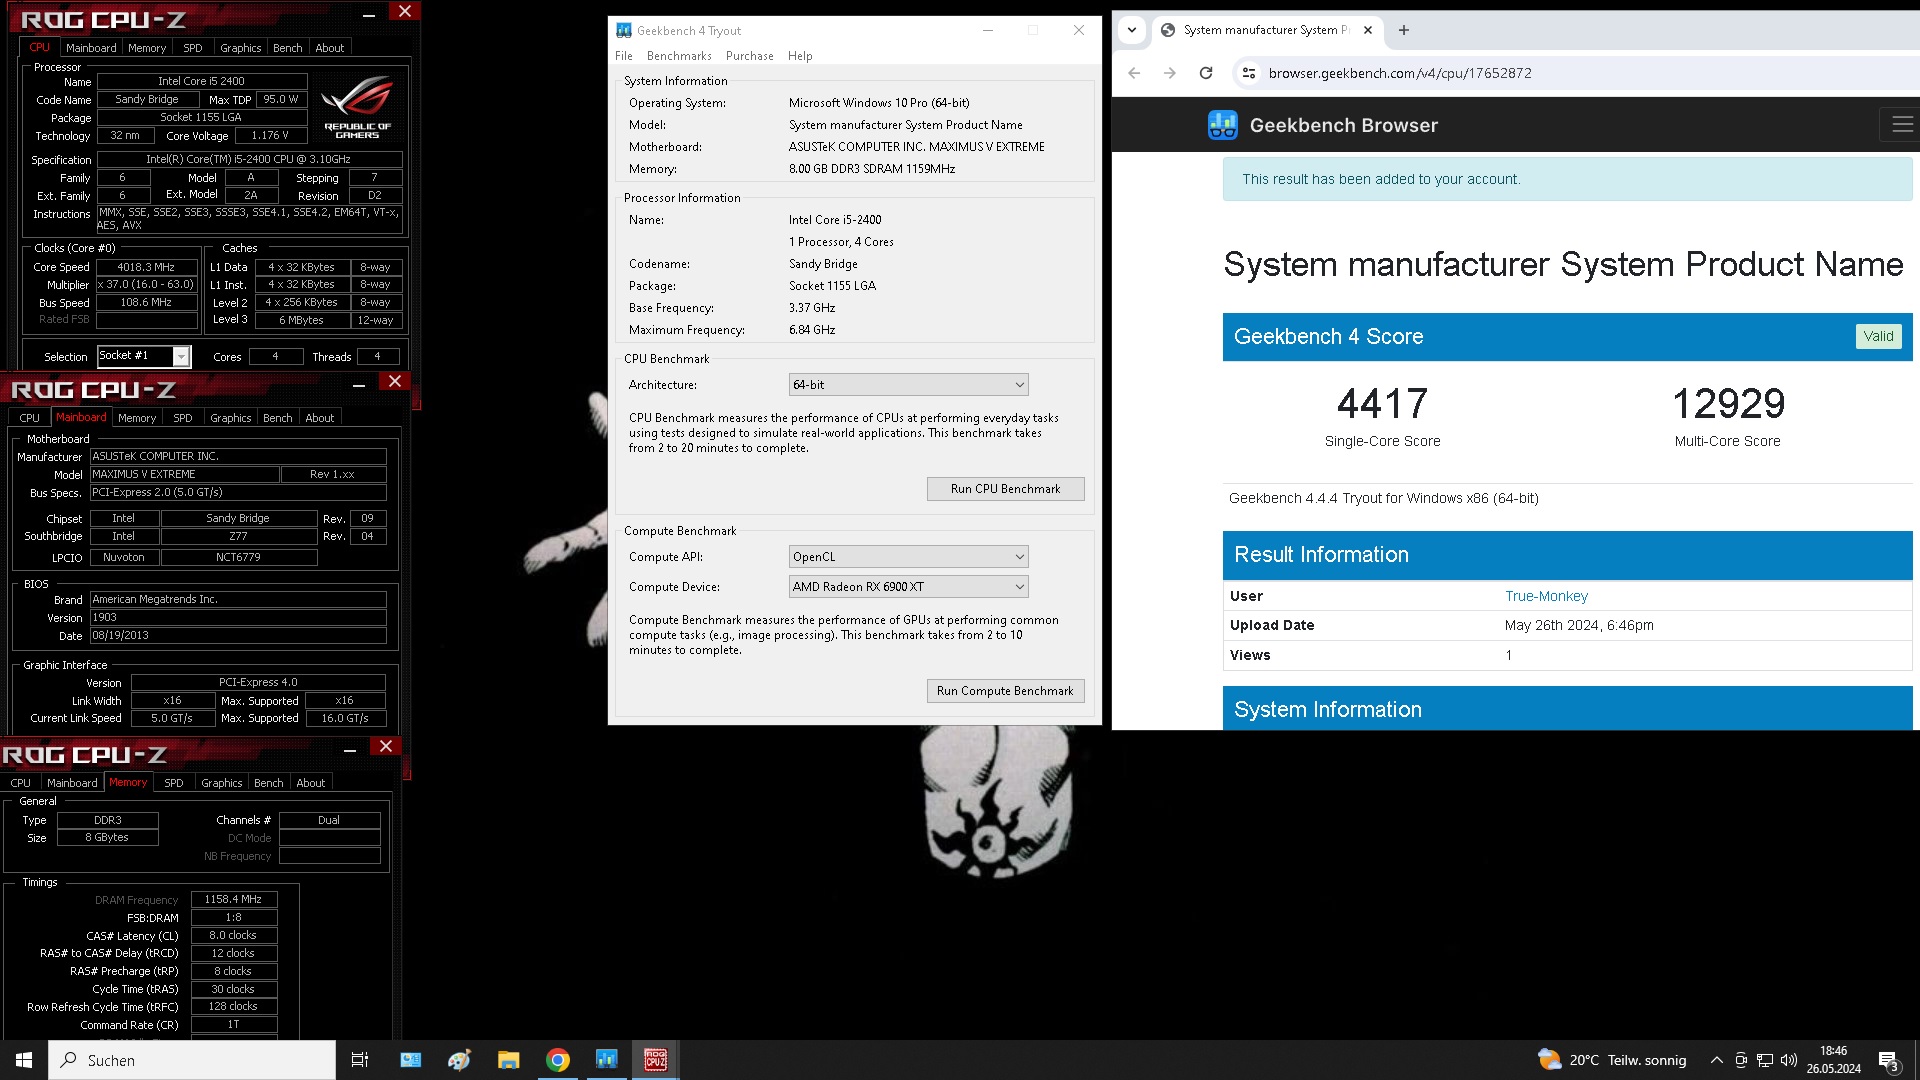Open File Explorer from the taskbar
Viewport: 1920px width, 1080px height.
coord(508,1060)
